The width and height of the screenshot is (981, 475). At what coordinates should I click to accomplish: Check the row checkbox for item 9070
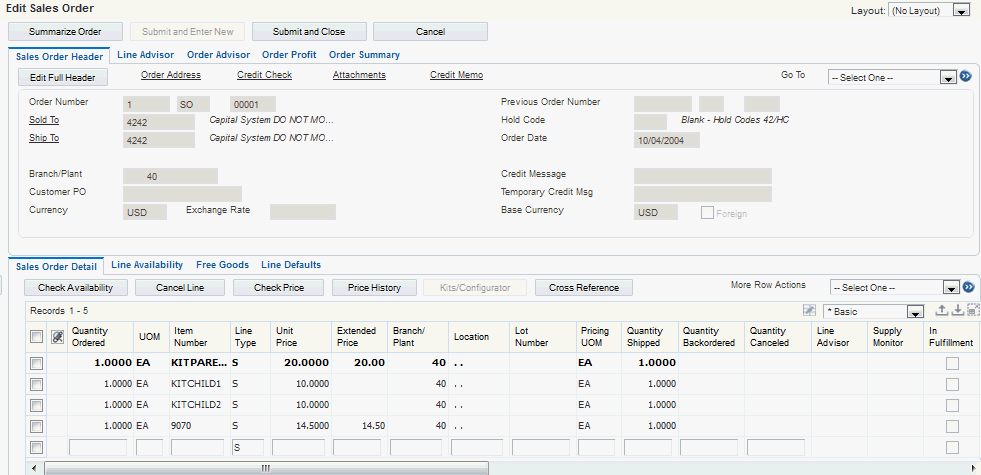[37, 426]
